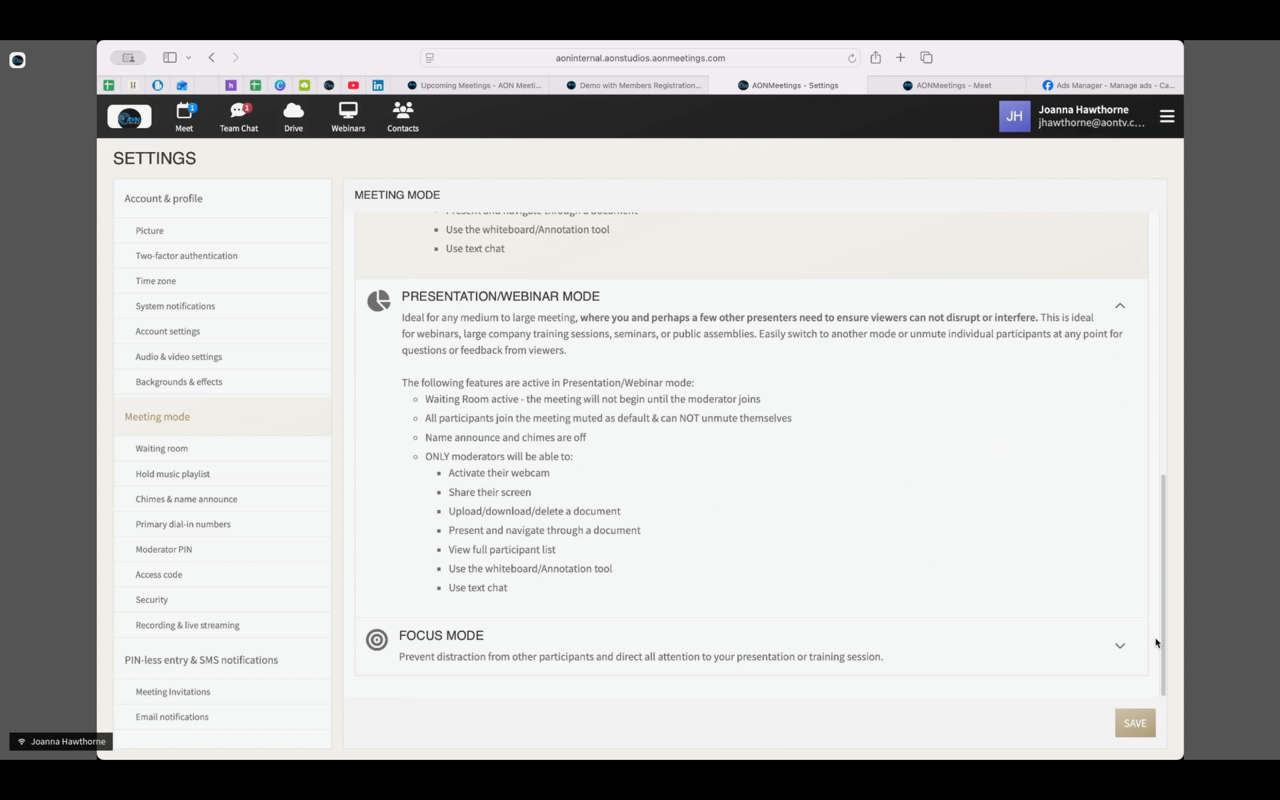Click the SAVE button
The width and height of the screenshot is (1280, 800).
pyautogui.click(x=1134, y=722)
